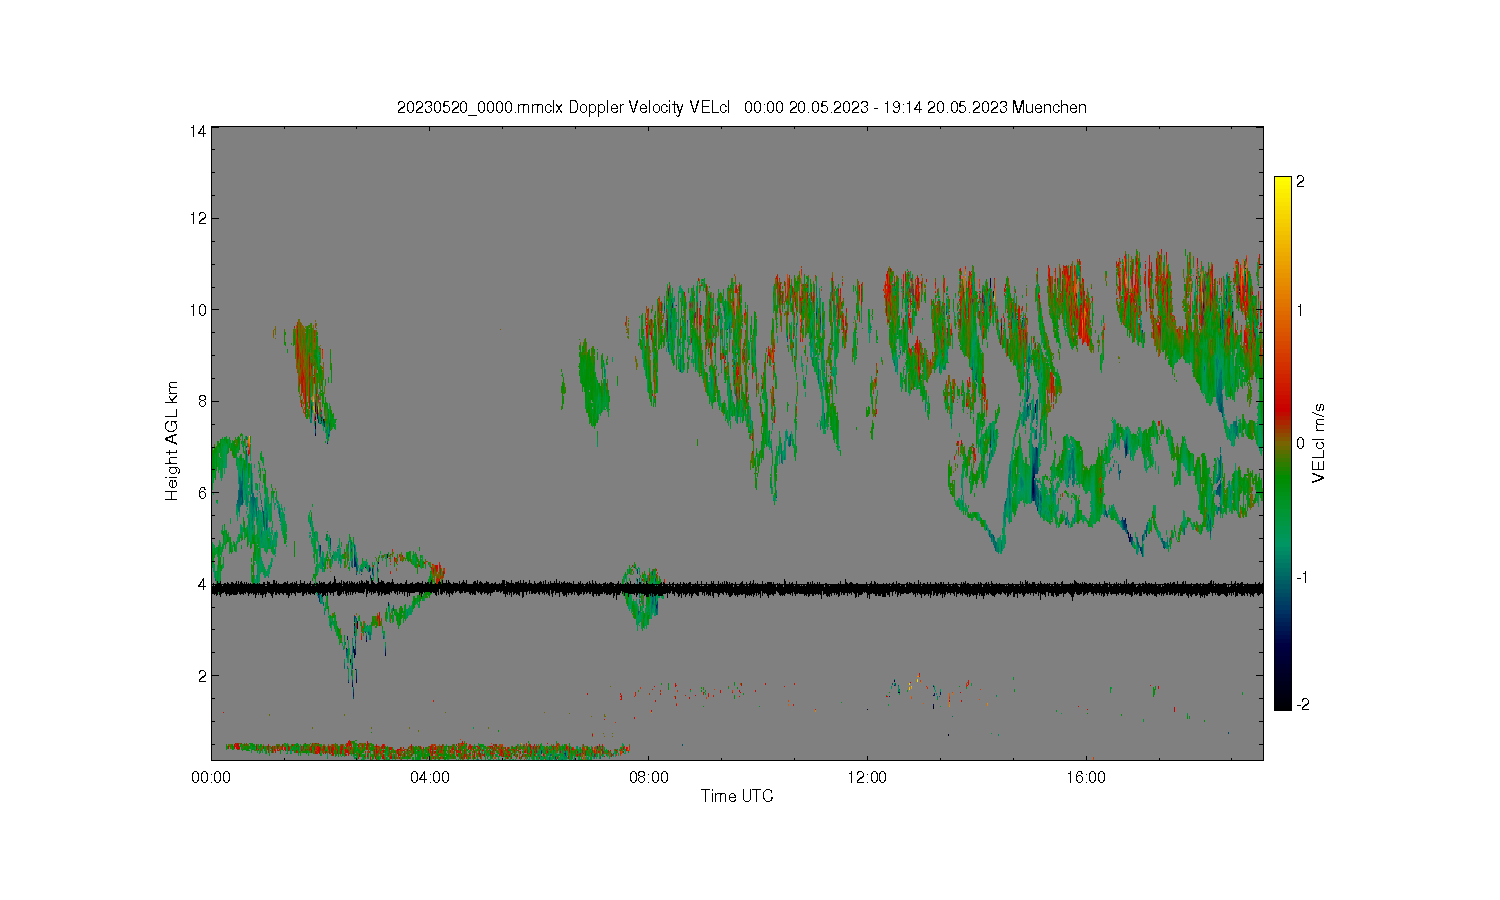Viewport: 1500px width, 900px height.
Task: Click the colorbar tick label 0
Action: [x=1300, y=443]
